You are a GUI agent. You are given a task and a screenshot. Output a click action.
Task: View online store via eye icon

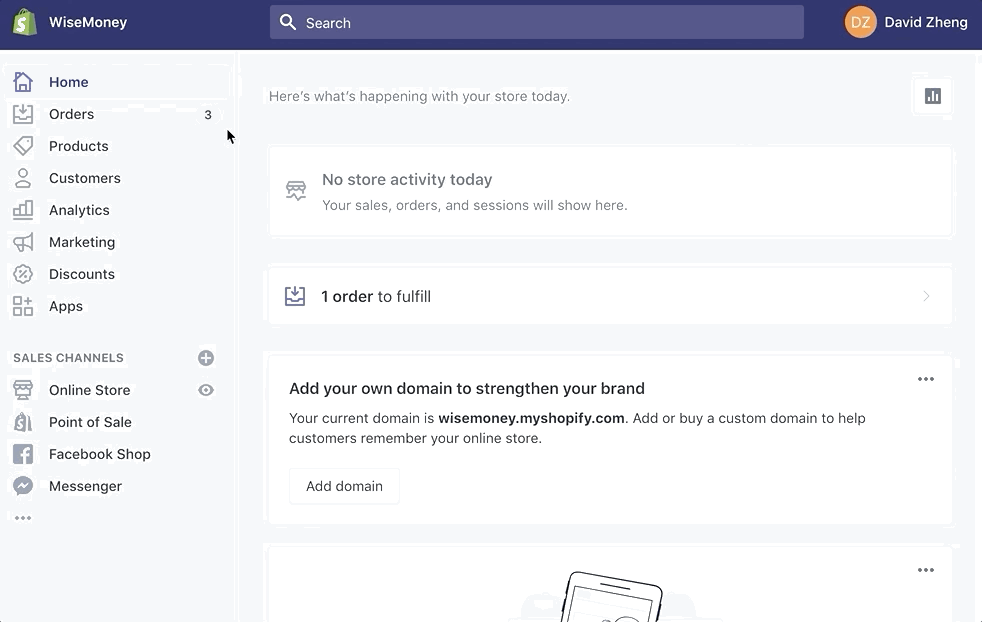[x=206, y=390]
